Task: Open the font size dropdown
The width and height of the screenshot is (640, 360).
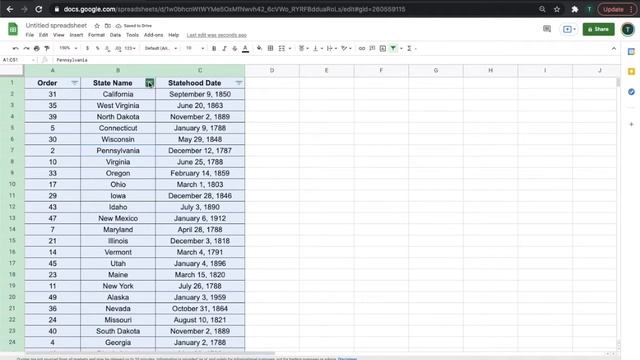Action: (195, 48)
